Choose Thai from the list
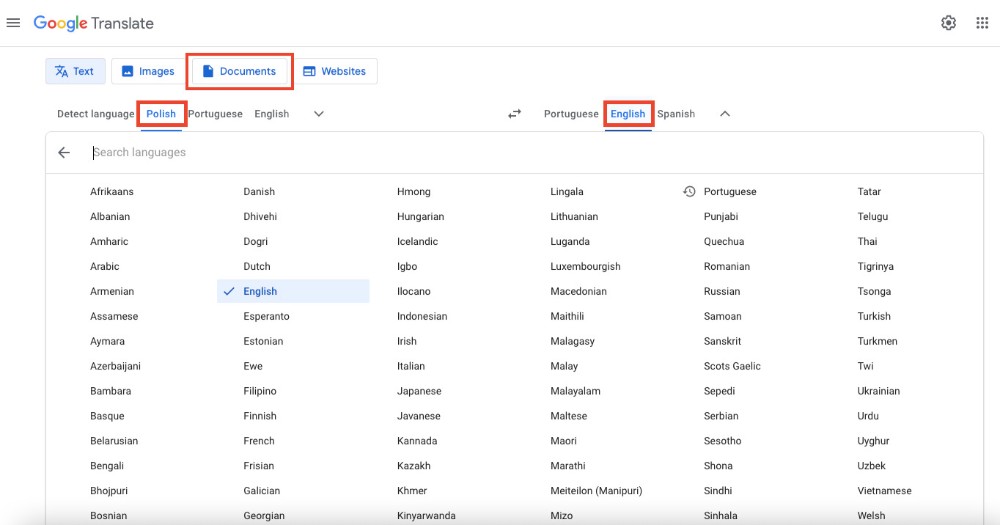The height and width of the screenshot is (525, 1000). (867, 242)
